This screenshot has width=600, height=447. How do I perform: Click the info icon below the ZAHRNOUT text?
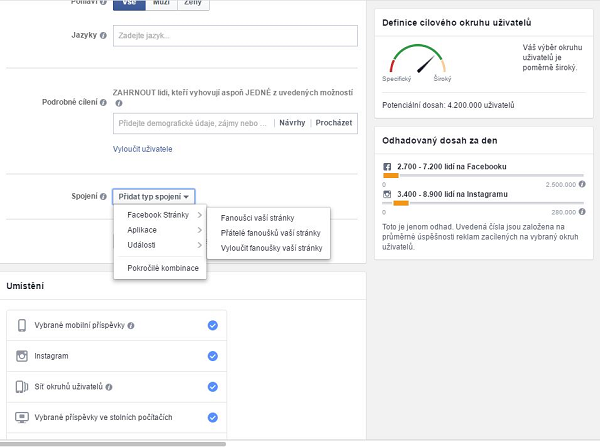pos(119,103)
